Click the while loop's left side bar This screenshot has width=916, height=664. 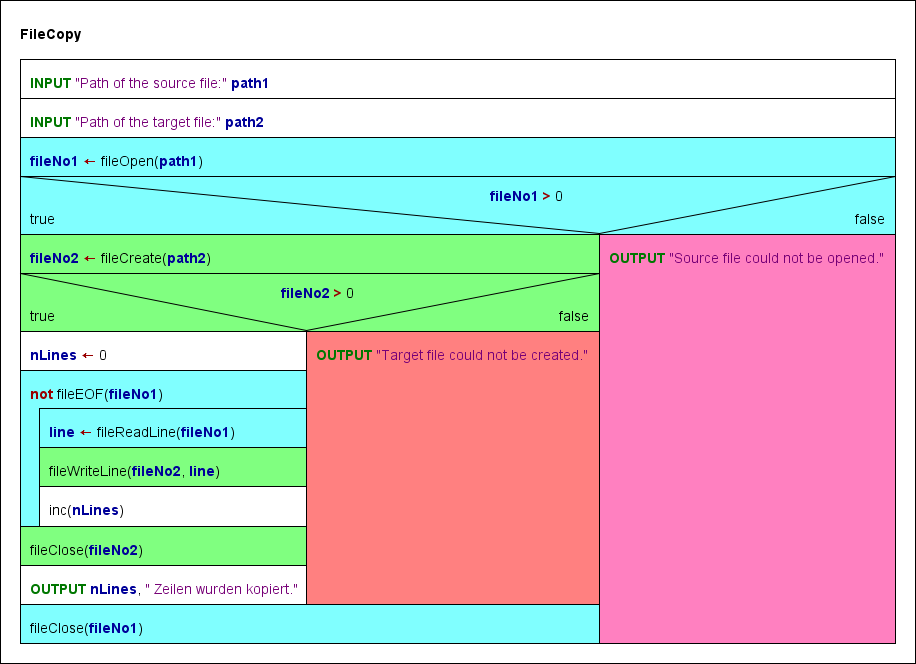click(30, 467)
